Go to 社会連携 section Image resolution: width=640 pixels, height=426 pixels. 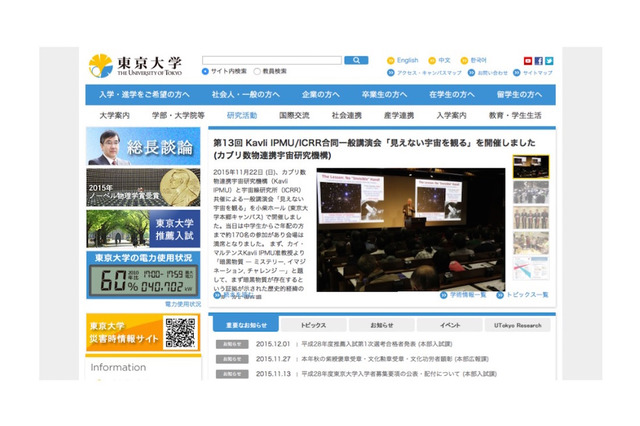coord(347,115)
